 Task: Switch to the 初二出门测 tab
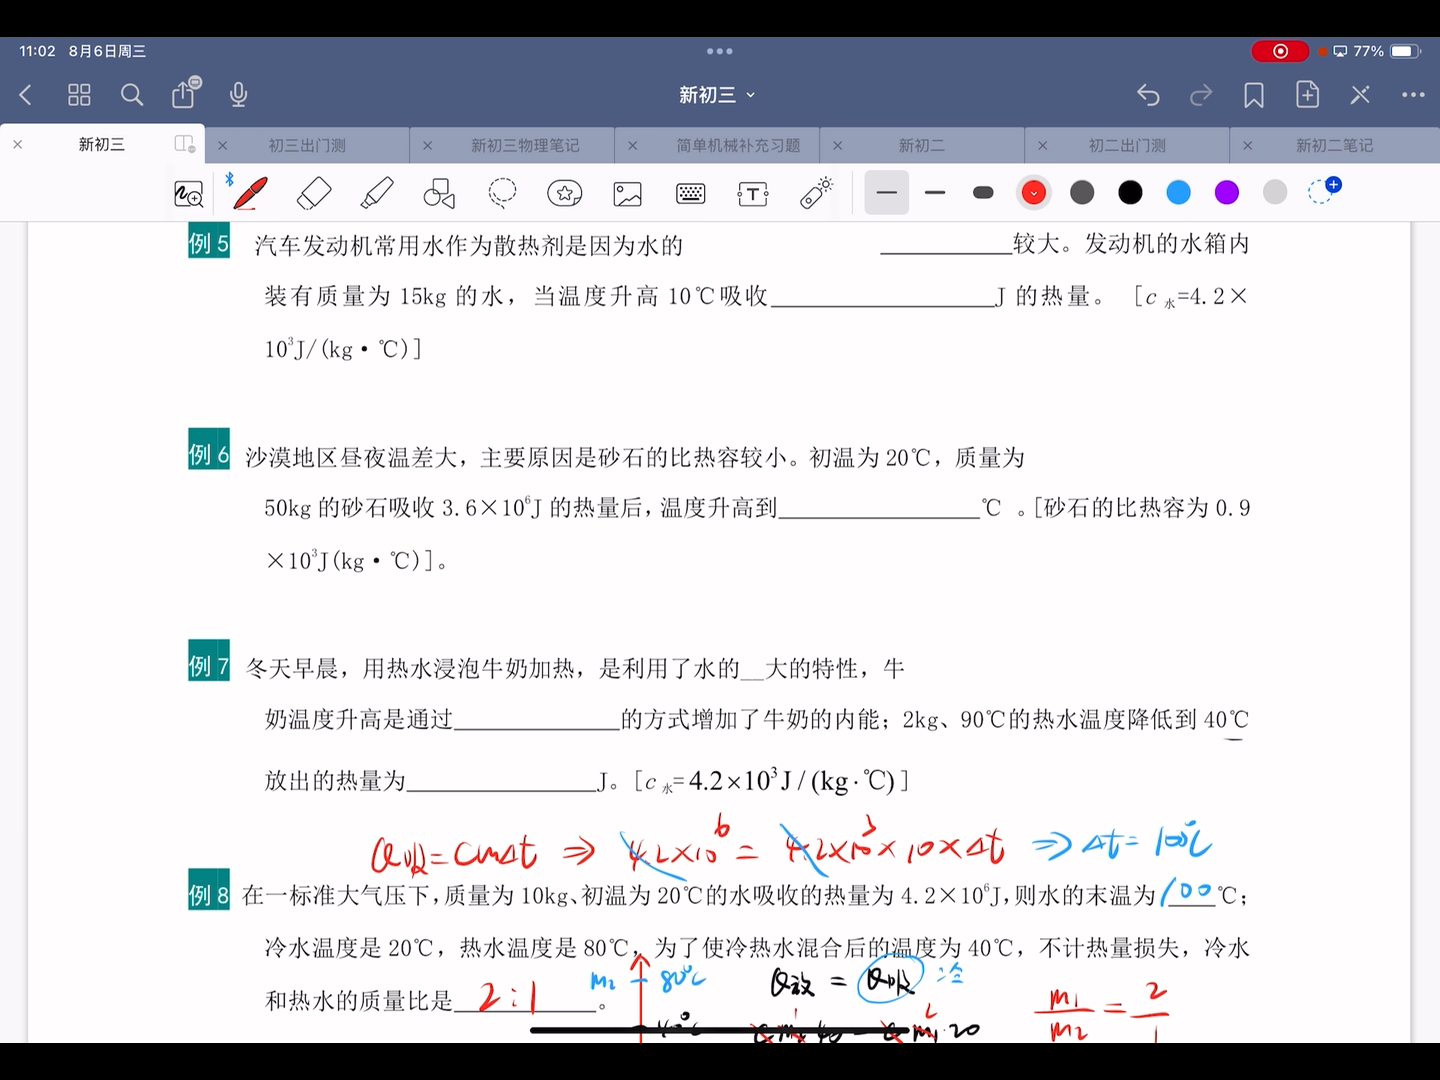point(1127,146)
